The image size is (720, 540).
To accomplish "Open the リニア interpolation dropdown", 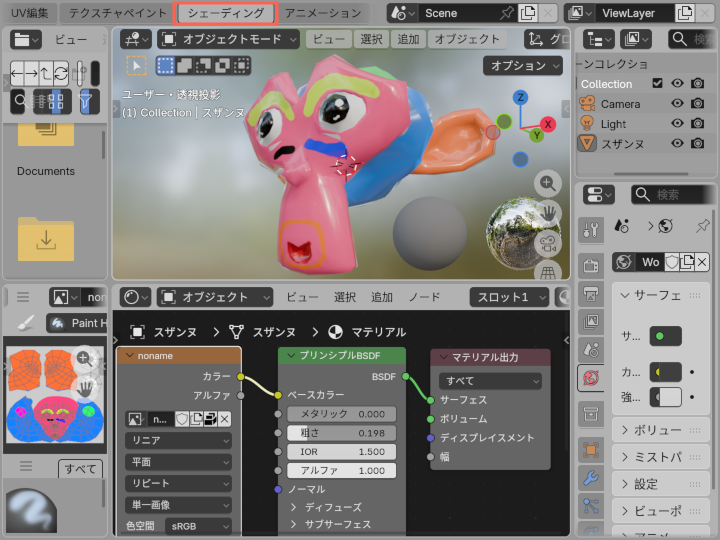I will 178,440.
